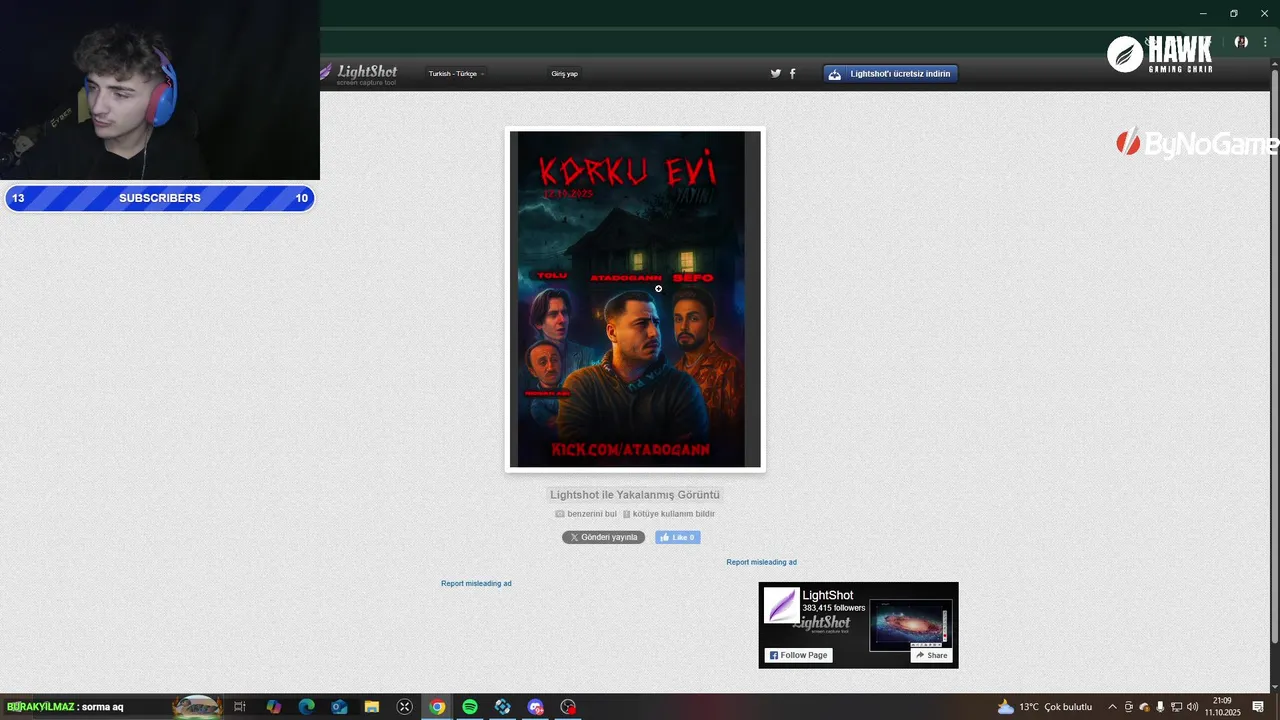This screenshot has height=720, width=1280.
Task: Click Report misleading ad below post button
Action: point(476,583)
